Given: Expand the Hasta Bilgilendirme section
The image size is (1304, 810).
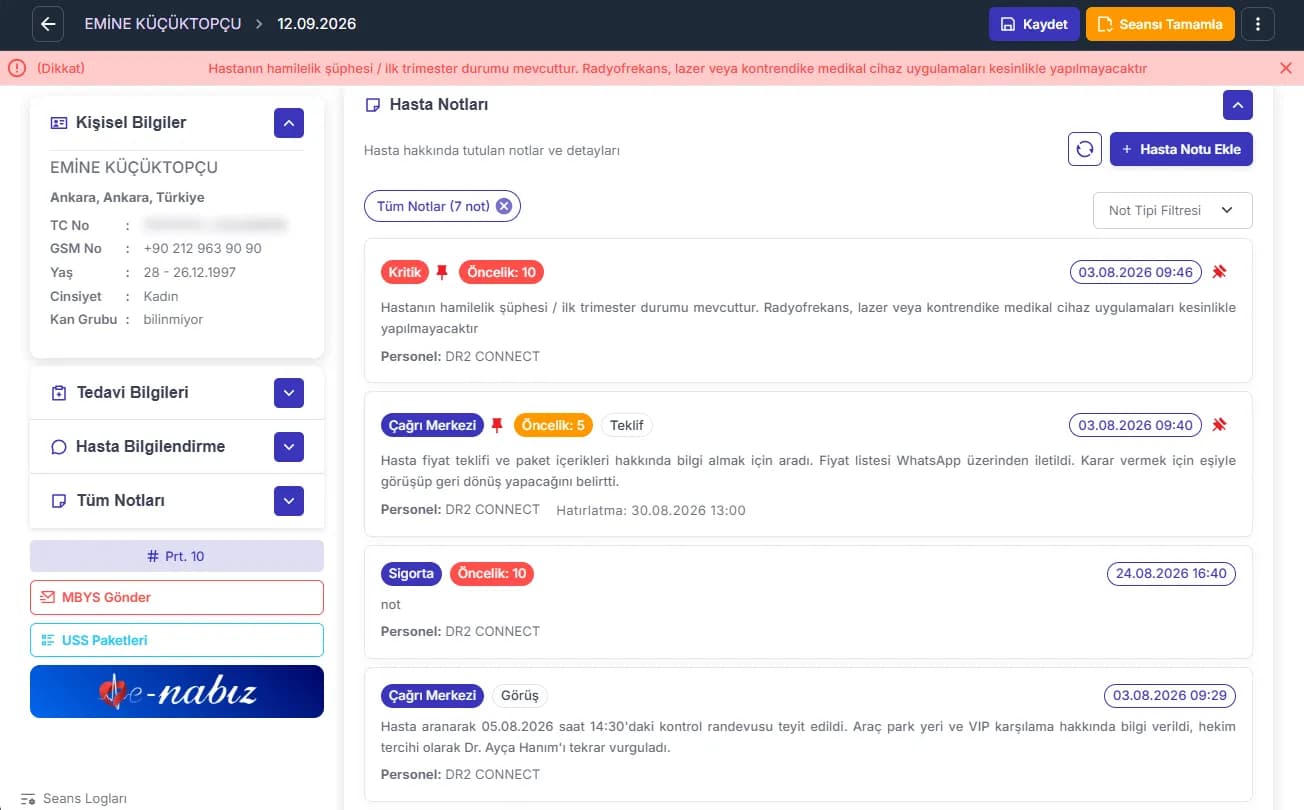Looking at the screenshot, I should pos(289,447).
